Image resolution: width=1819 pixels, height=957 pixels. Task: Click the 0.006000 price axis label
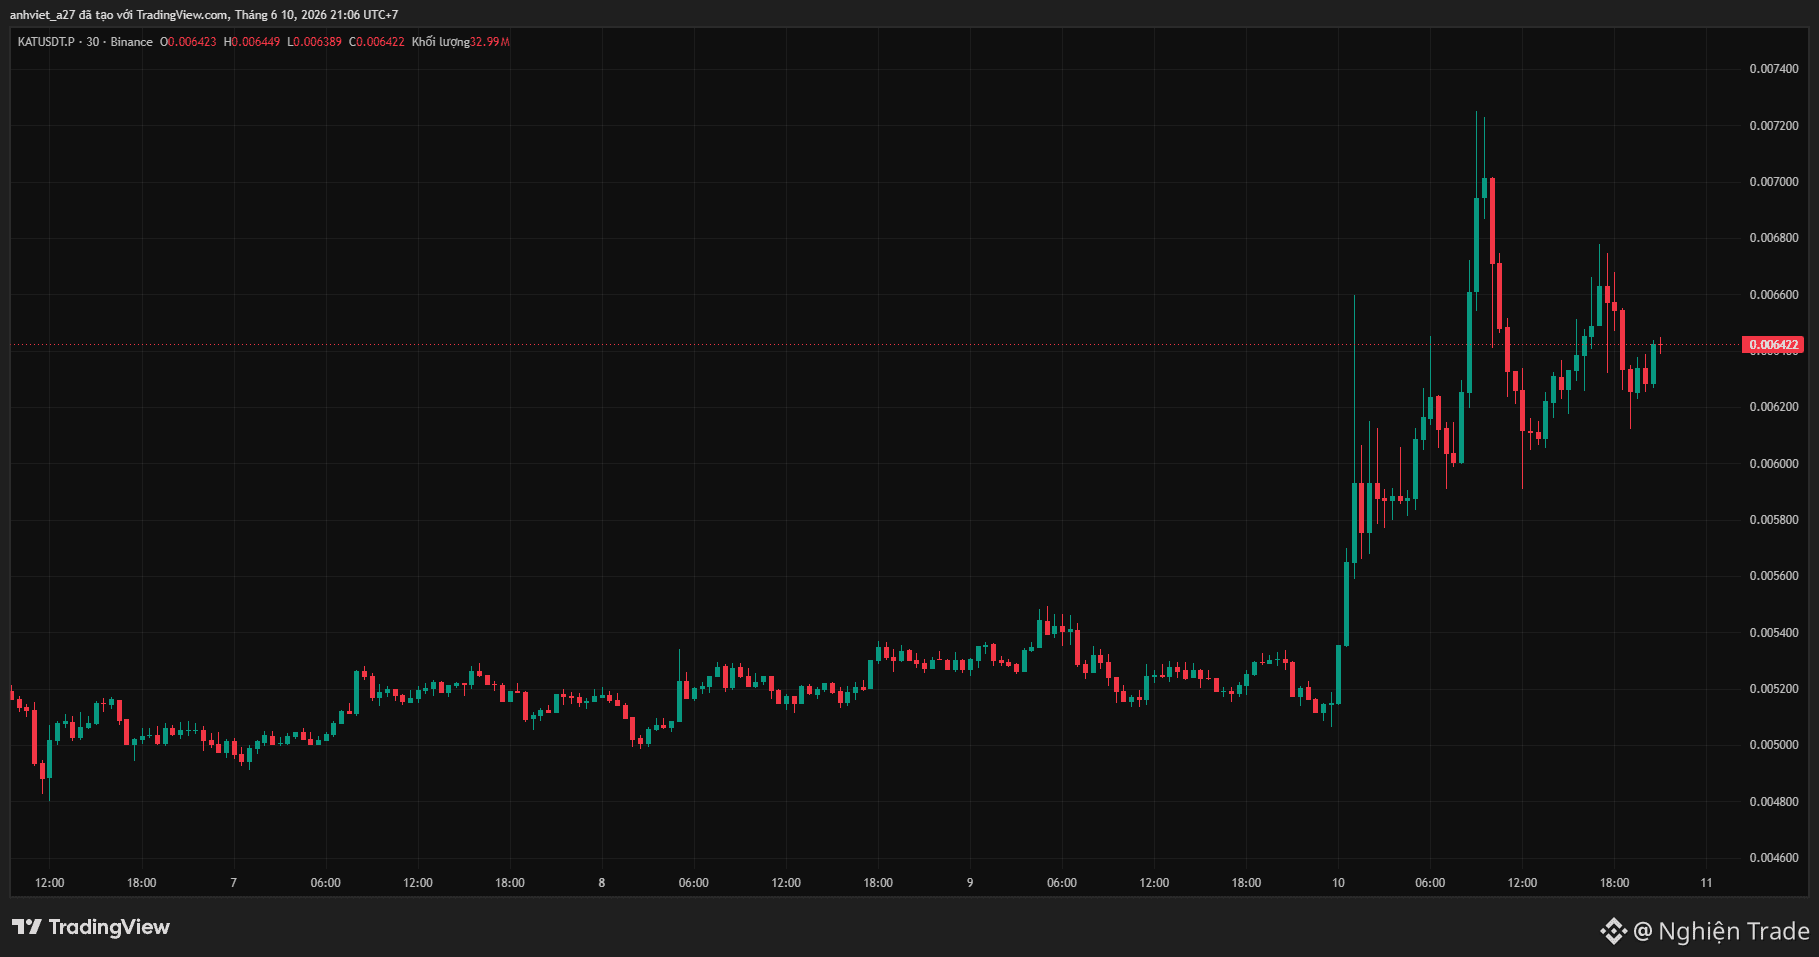(1774, 464)
